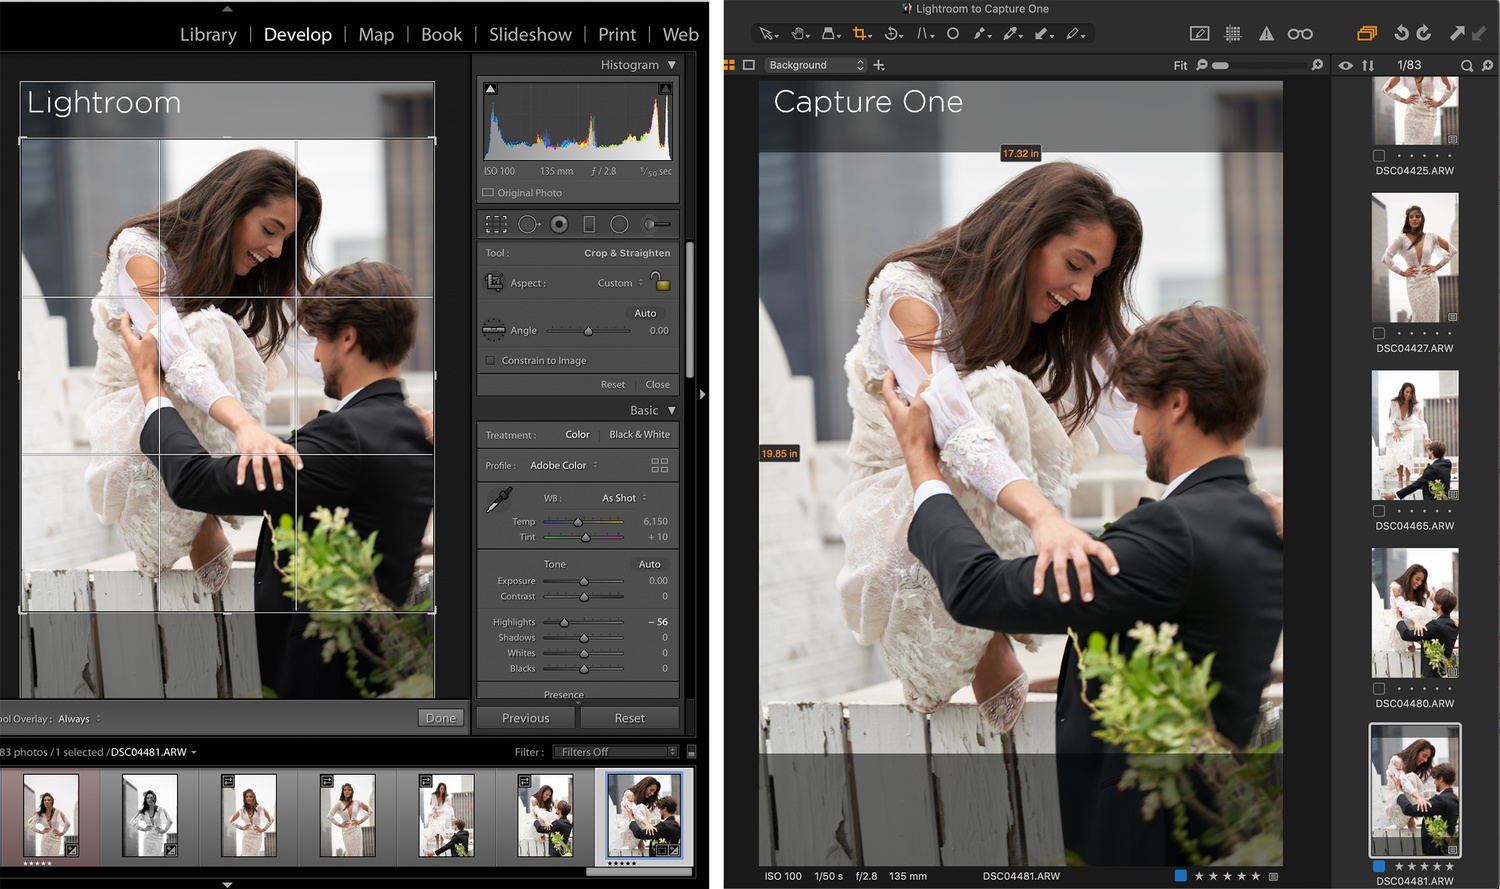Select the Keystone tool in Capture One
The width and height of the screenshot is (1500, 889).
[926, 34]
